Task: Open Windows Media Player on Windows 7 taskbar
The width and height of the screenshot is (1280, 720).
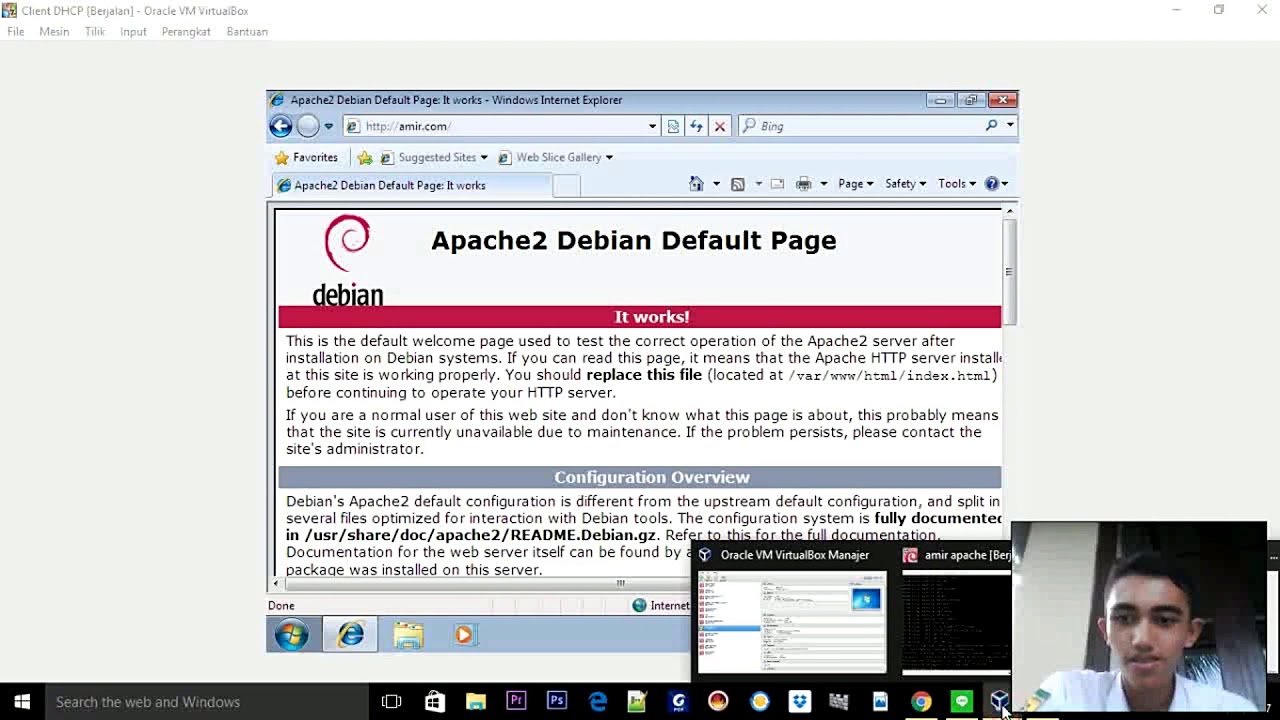Action: (464, 635)
